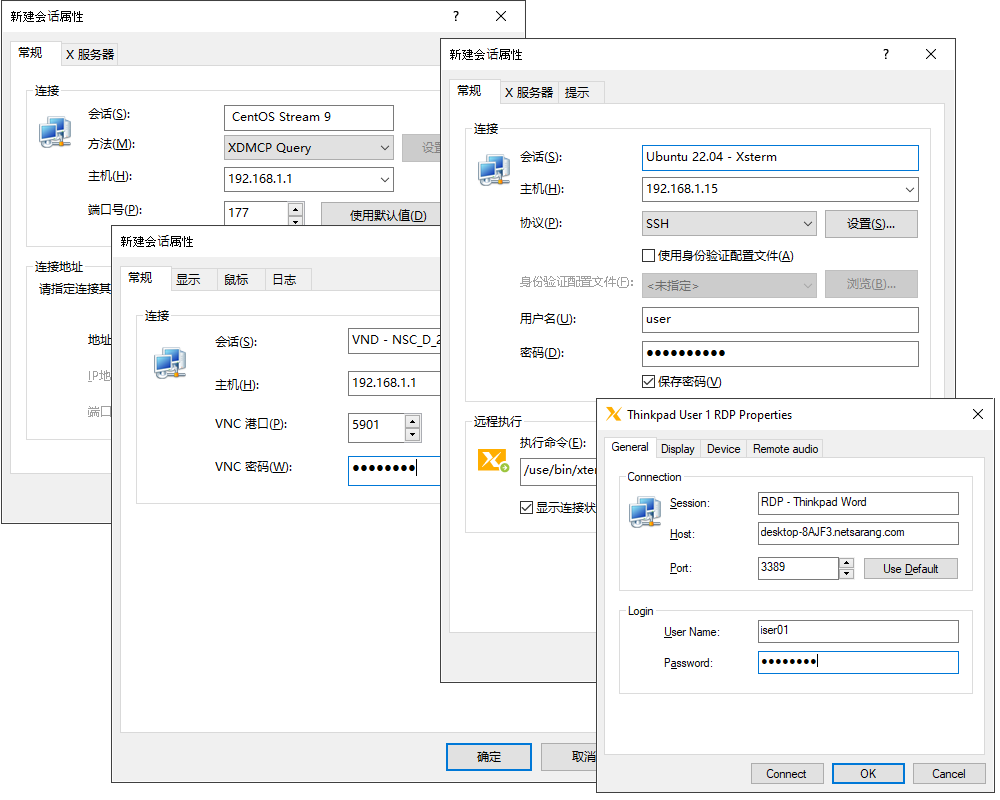The image size is (1000, 800).
Task: Switch to the Display tab in RDP Properties
Action: (678, 449)
